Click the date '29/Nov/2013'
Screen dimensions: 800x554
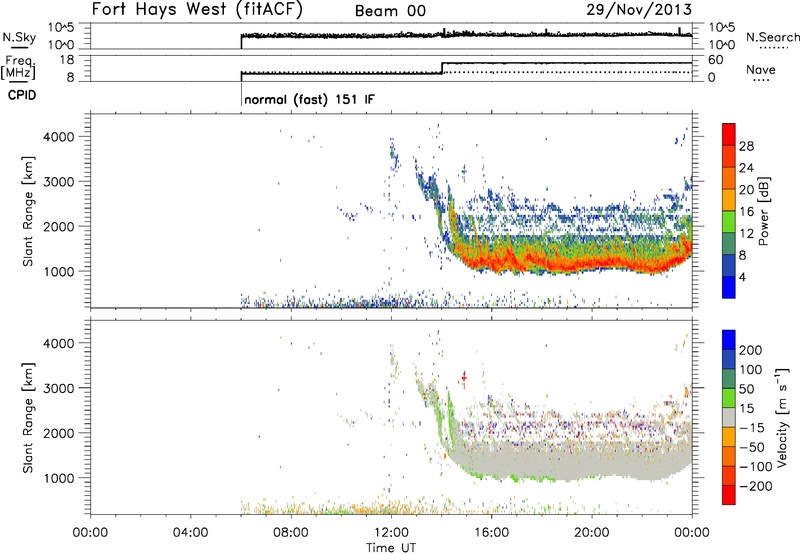coord(639,9)
